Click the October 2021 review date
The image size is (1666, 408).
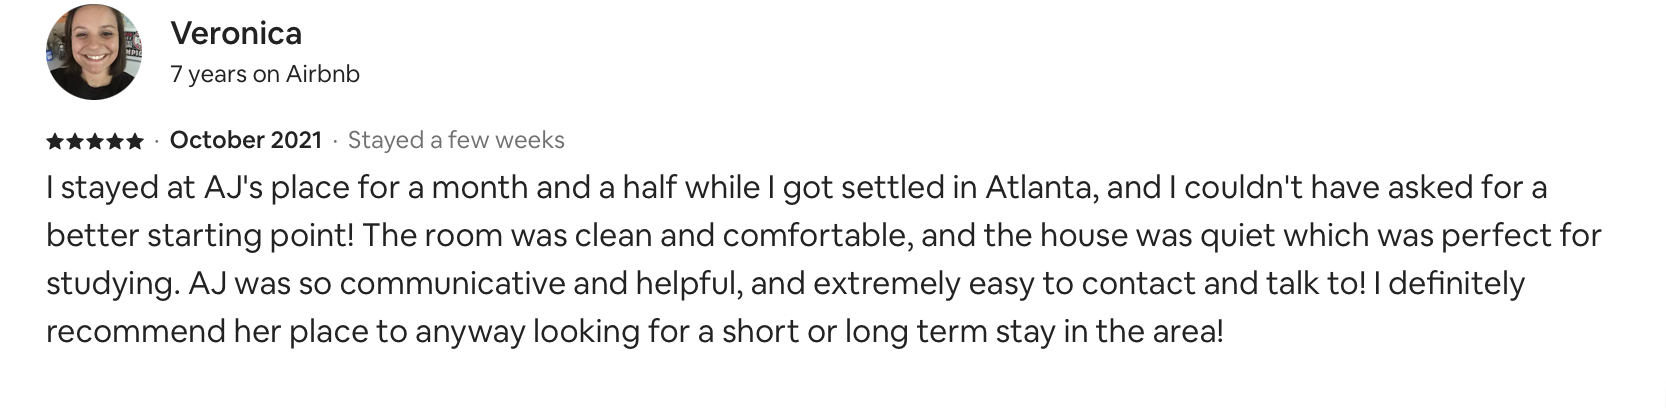(246, 140)
